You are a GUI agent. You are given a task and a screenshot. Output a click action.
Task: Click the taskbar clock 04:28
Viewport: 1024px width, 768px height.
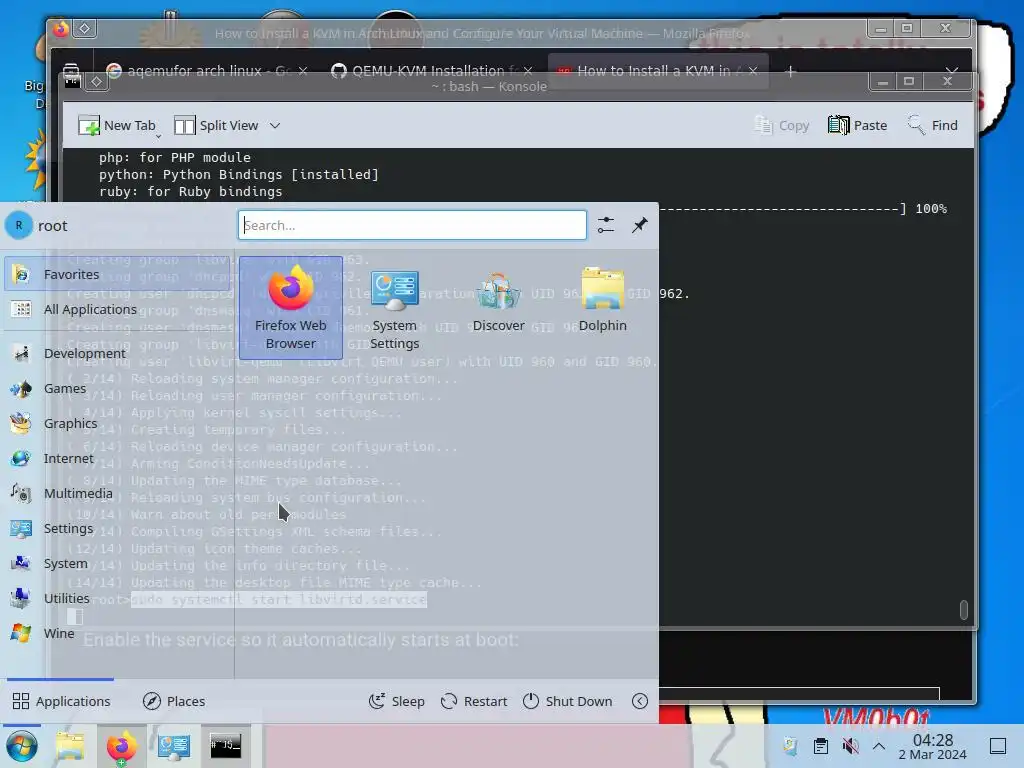coord(933,746)
